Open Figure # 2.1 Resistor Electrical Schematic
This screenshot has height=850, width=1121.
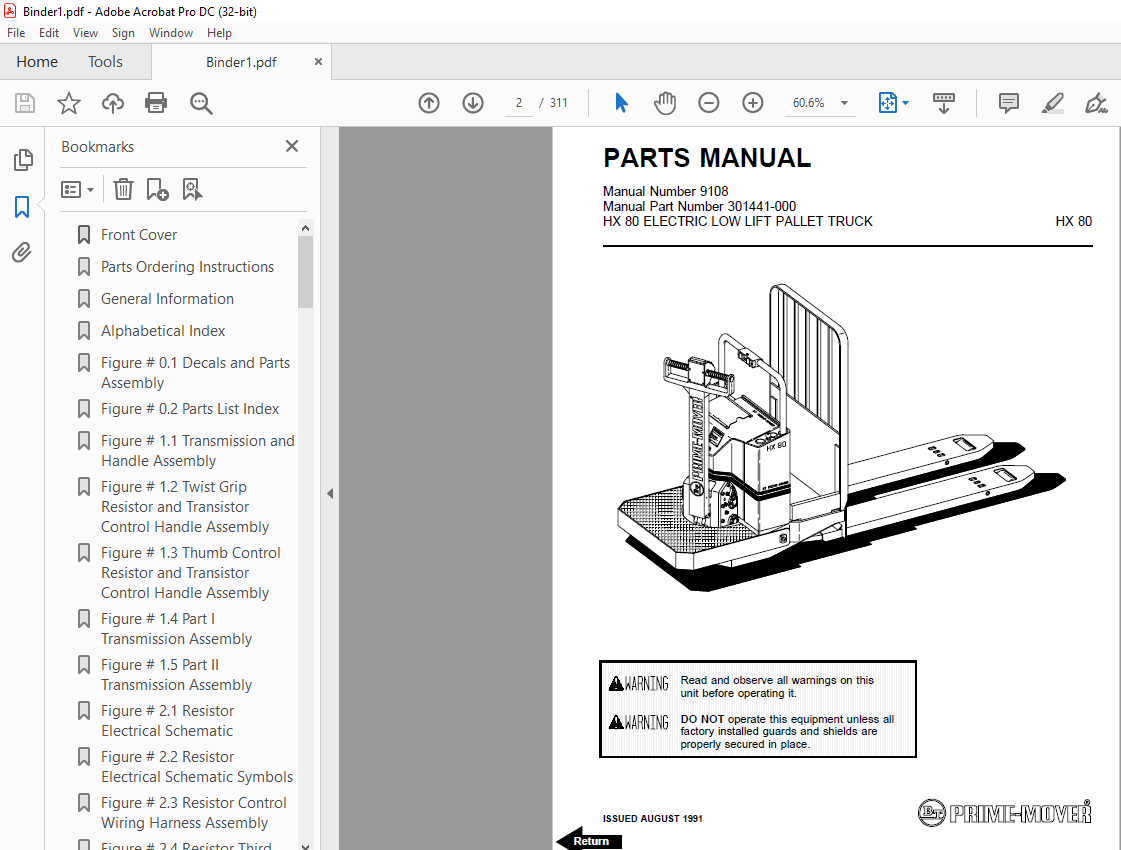point(167,721)
